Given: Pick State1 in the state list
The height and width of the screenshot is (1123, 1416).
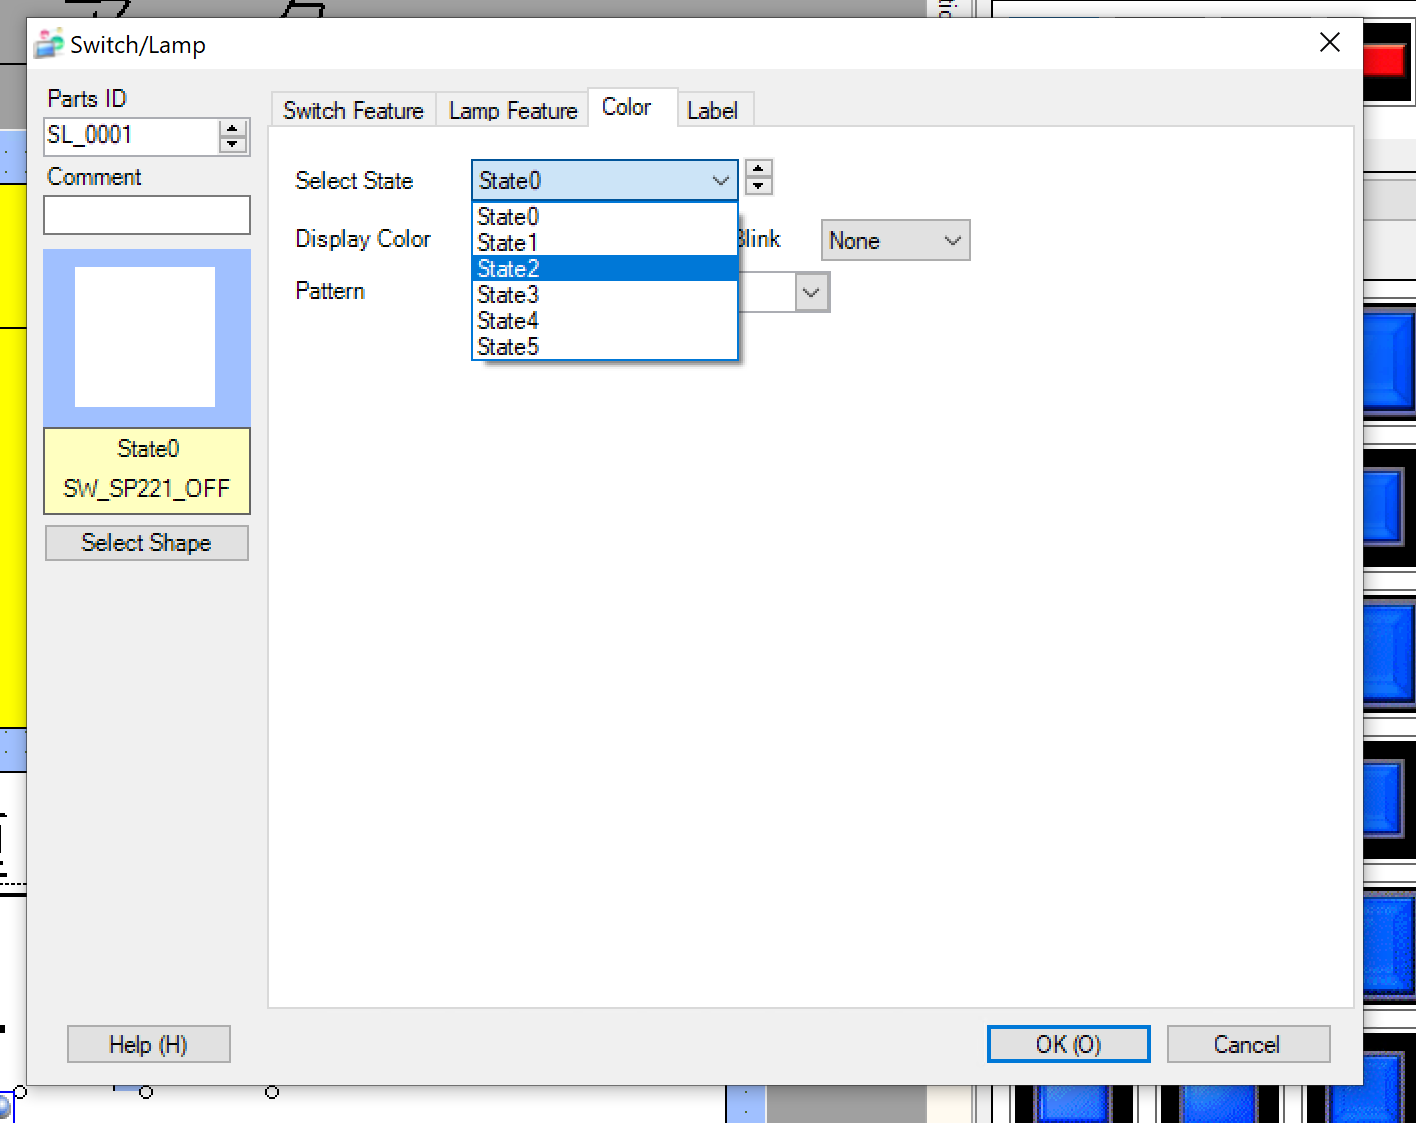Looking at the screenshot, I should [x=604, y=243].
